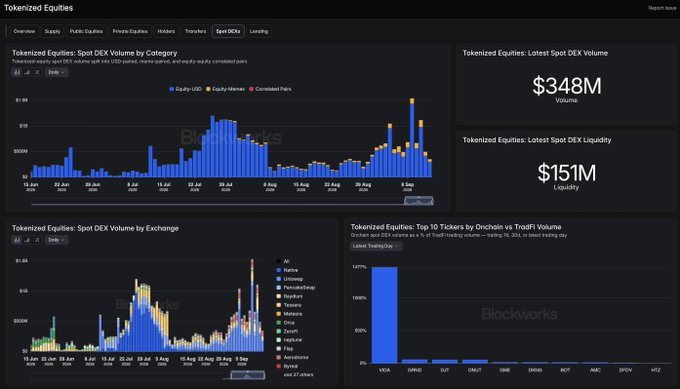Image resolution: width=680 pixels, height=389 pixels.
Task: Switch to the Holders tab
Action: click(166, 31)
